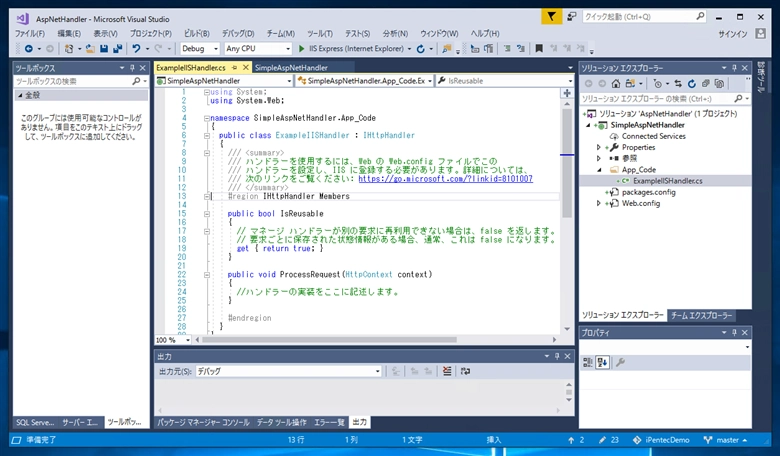This screenshot has height=456, width=780.
Task: Refresh the Solution Explorer
Action: [x=692, y=84]
